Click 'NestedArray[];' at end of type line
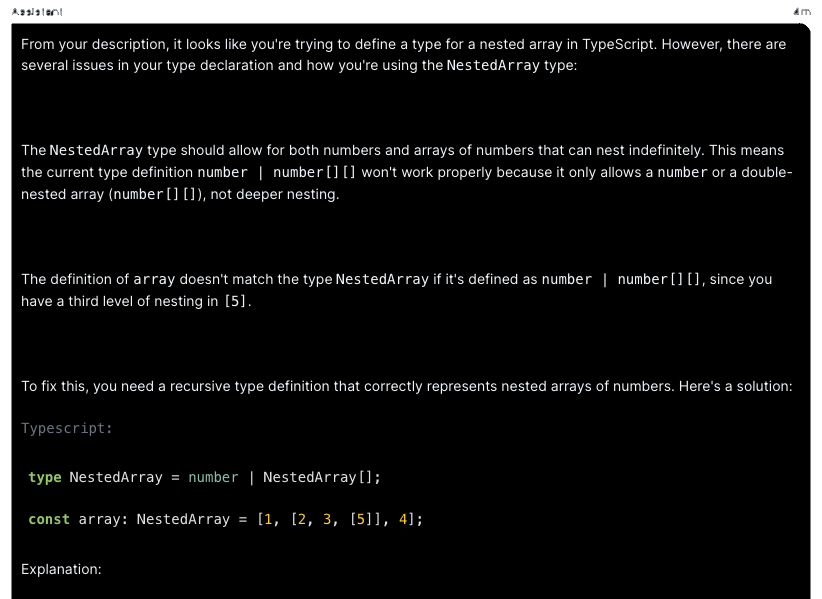The width and height of the screenshot is (822, 599). pyautogui.click(x=322, y=477)
